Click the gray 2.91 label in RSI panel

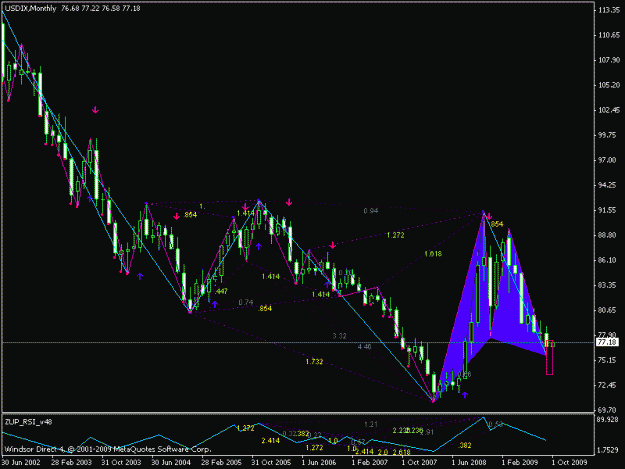[426, 432]
